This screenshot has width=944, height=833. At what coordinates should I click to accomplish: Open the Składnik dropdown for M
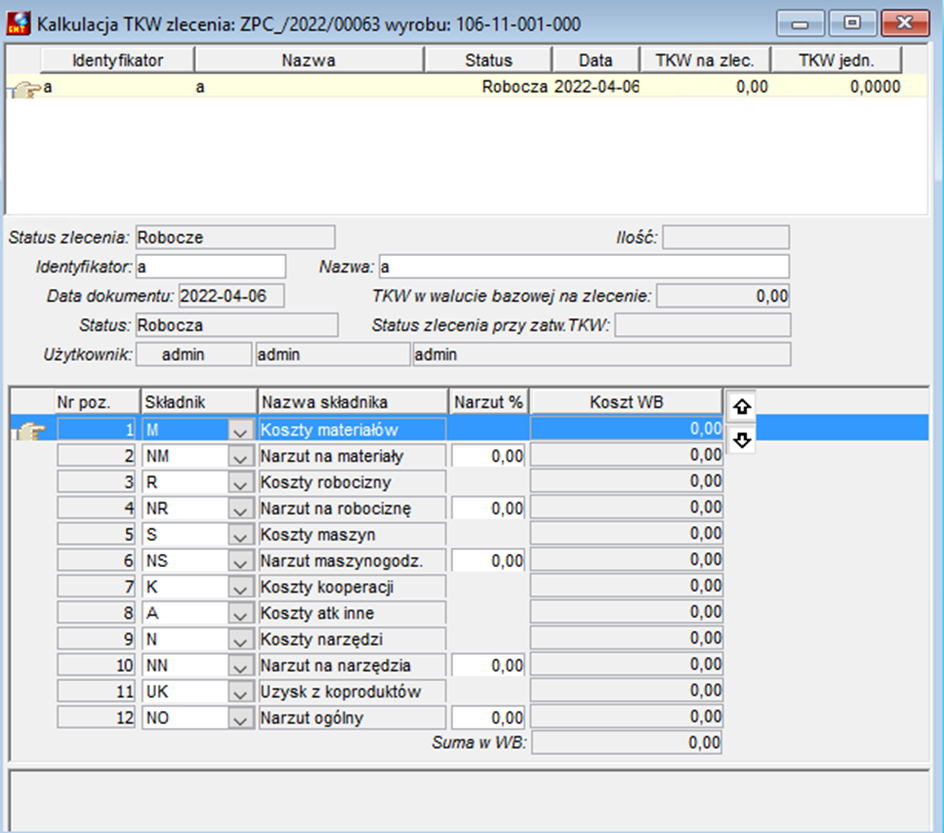tap(241, 430)
